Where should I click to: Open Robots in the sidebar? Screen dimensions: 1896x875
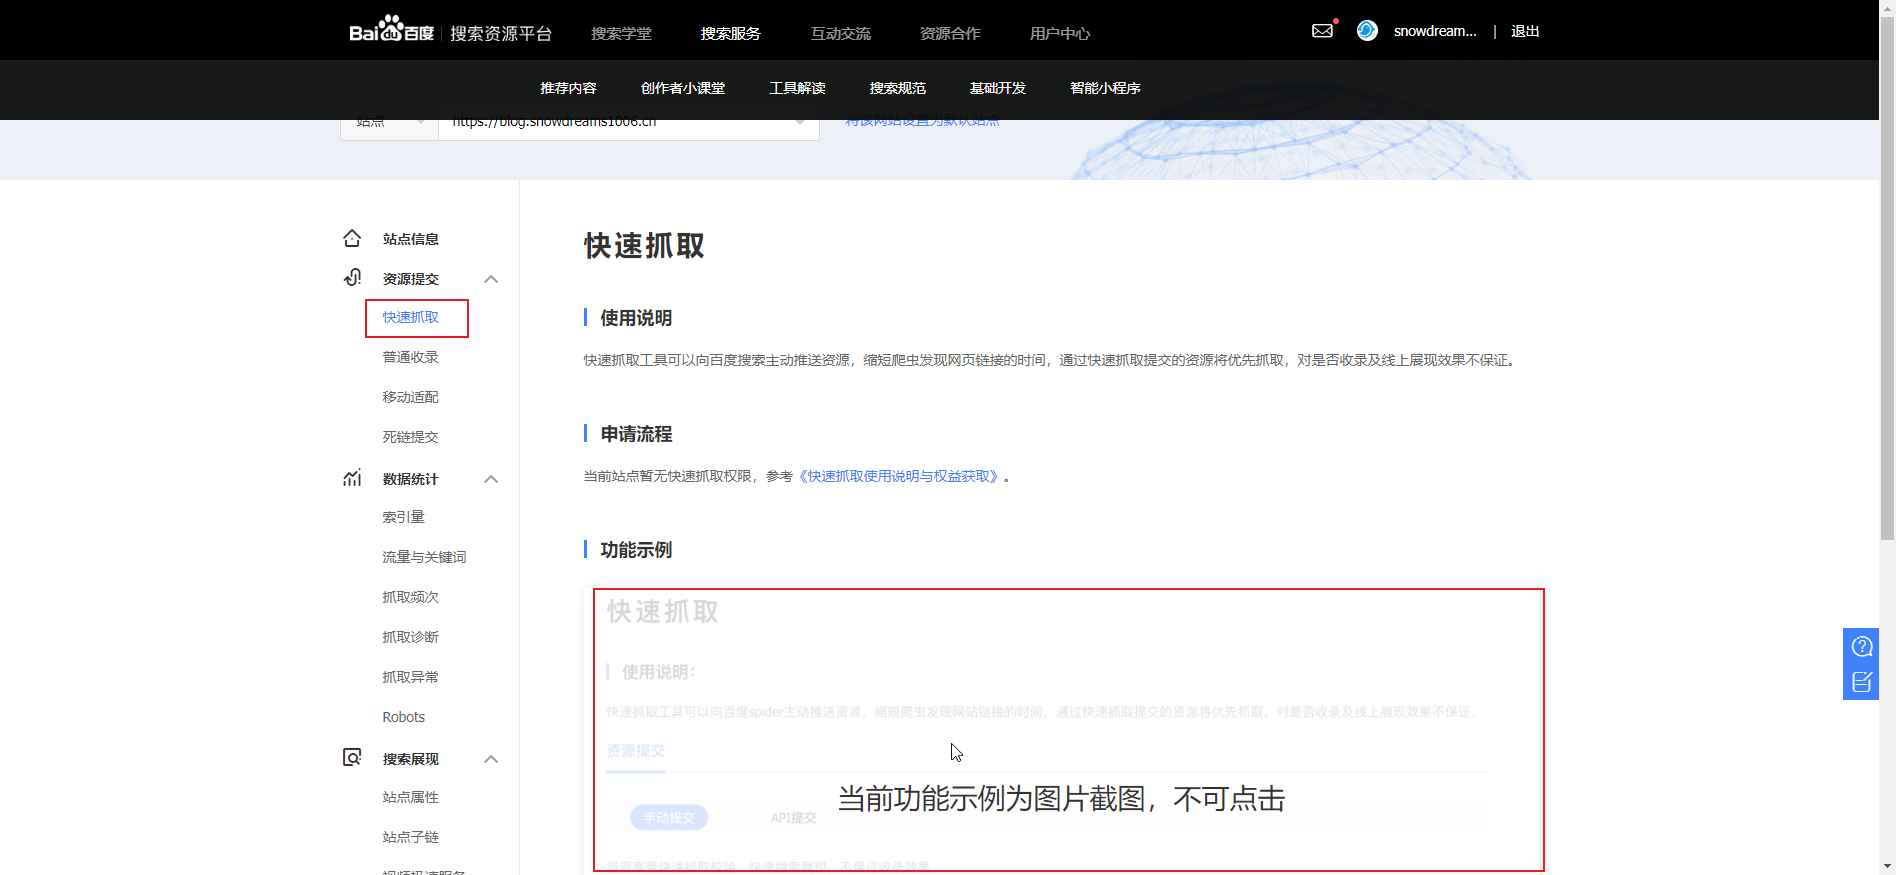[403, 717]
